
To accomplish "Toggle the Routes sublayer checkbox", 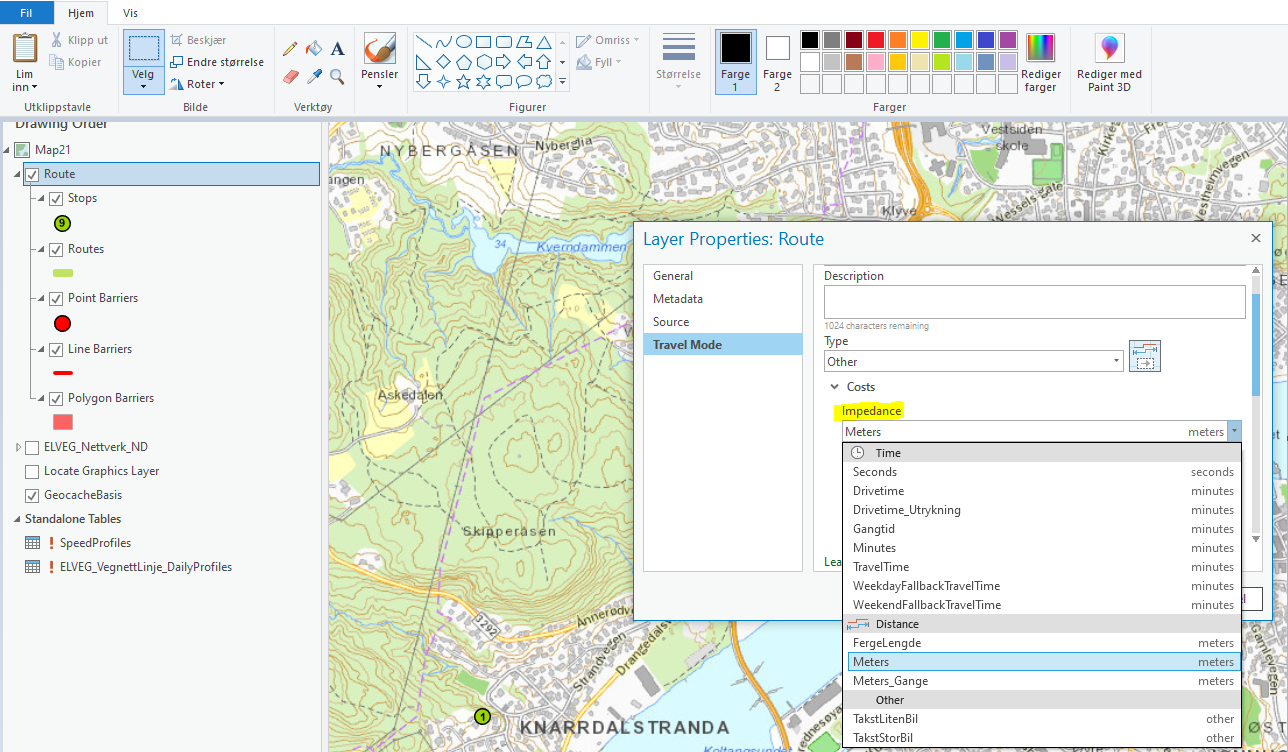I will (57, 249).
